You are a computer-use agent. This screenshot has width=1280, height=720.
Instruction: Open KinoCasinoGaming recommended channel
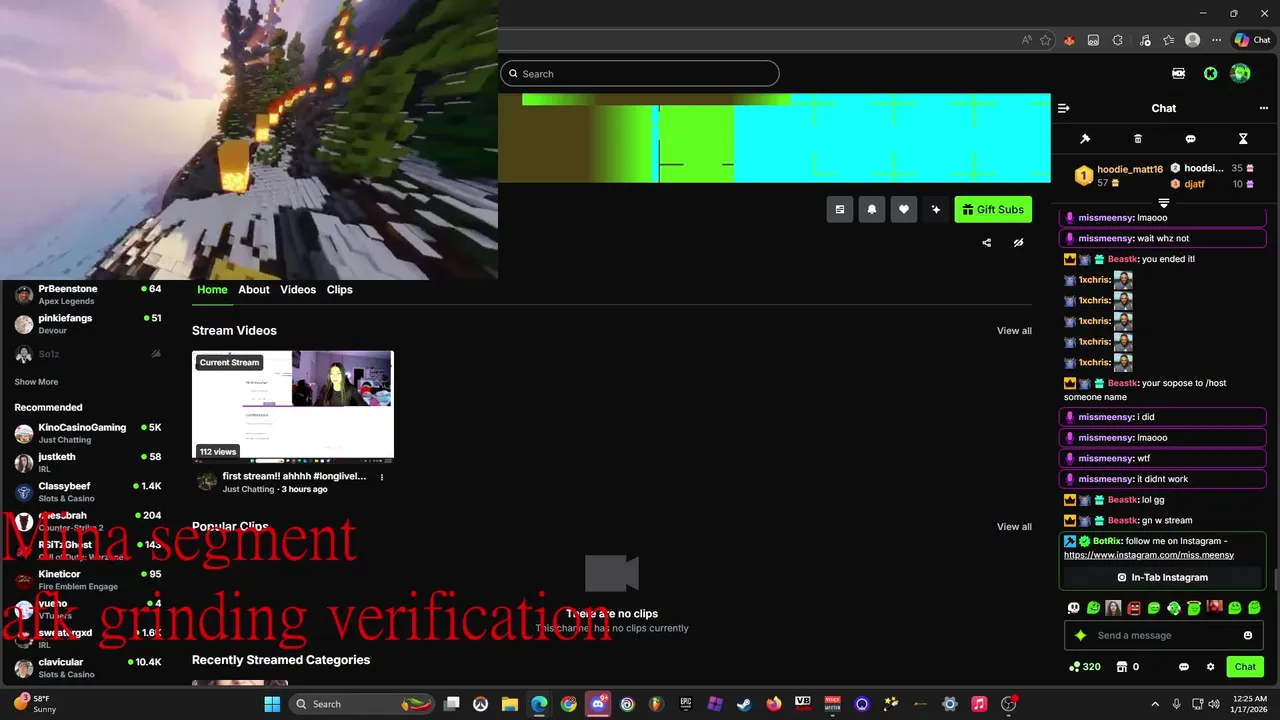click(x=88, y=433)
